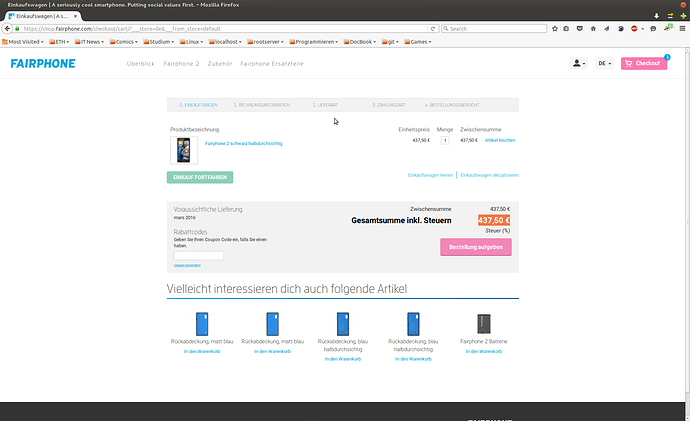This screenshot has height=421, width=690.
Task: Go to the Firefox home page icon
Action: 593,29
